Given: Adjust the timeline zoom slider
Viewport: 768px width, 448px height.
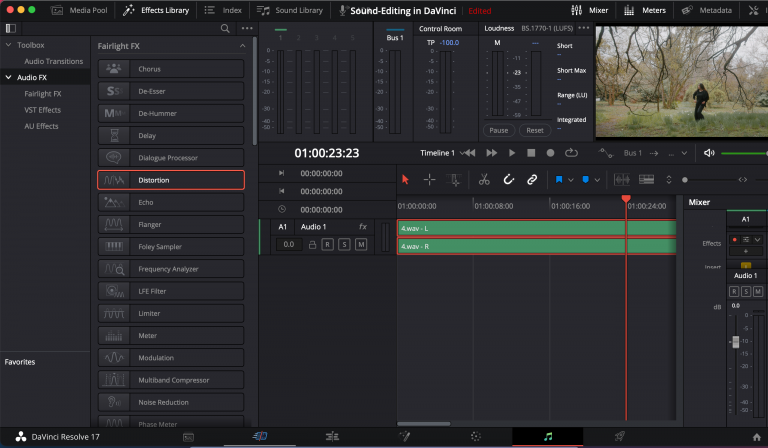Looking at the screenshot, I should 685,180.
